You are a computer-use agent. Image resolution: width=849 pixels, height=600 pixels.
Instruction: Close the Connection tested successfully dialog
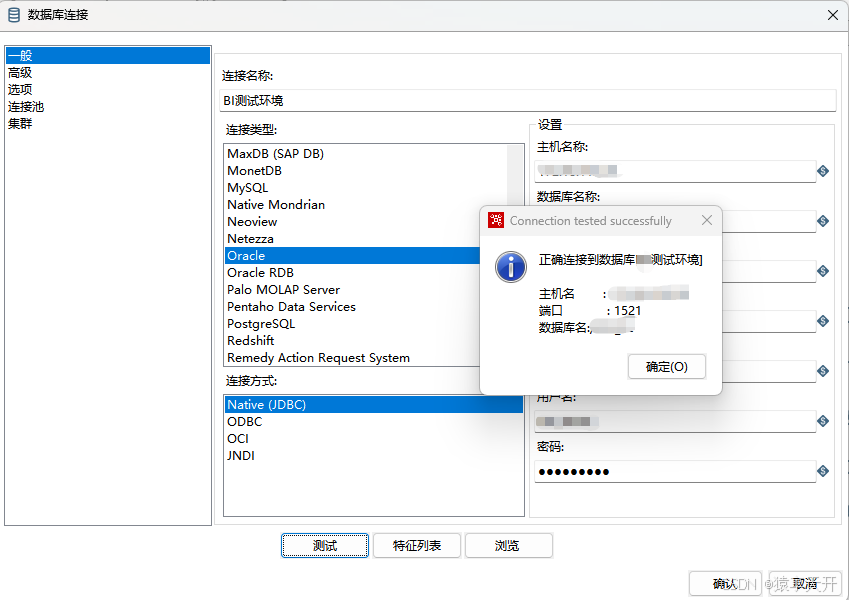coord(707,220)
